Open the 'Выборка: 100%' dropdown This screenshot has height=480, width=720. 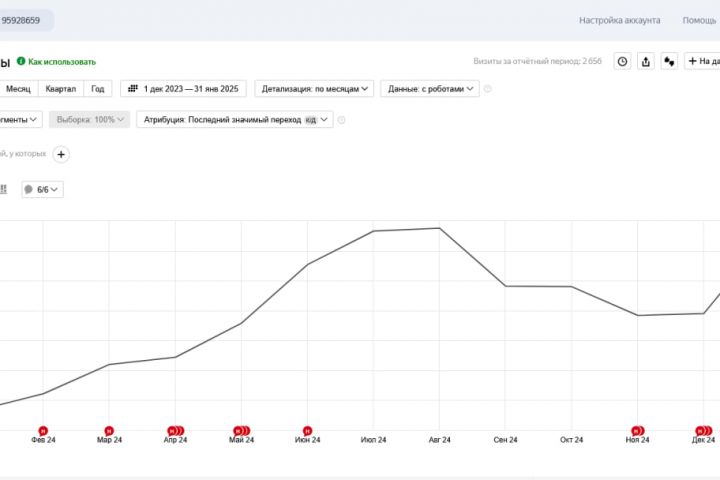click(x=90, y=119)
